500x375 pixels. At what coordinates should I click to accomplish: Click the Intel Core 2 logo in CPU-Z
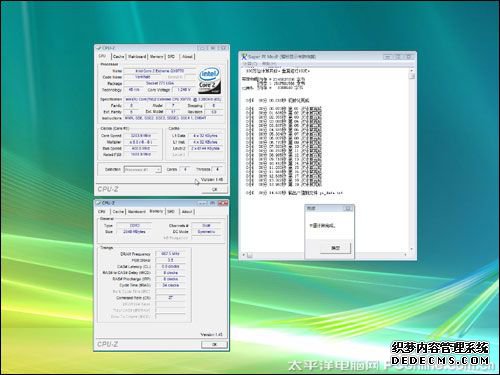pos(209,80)
